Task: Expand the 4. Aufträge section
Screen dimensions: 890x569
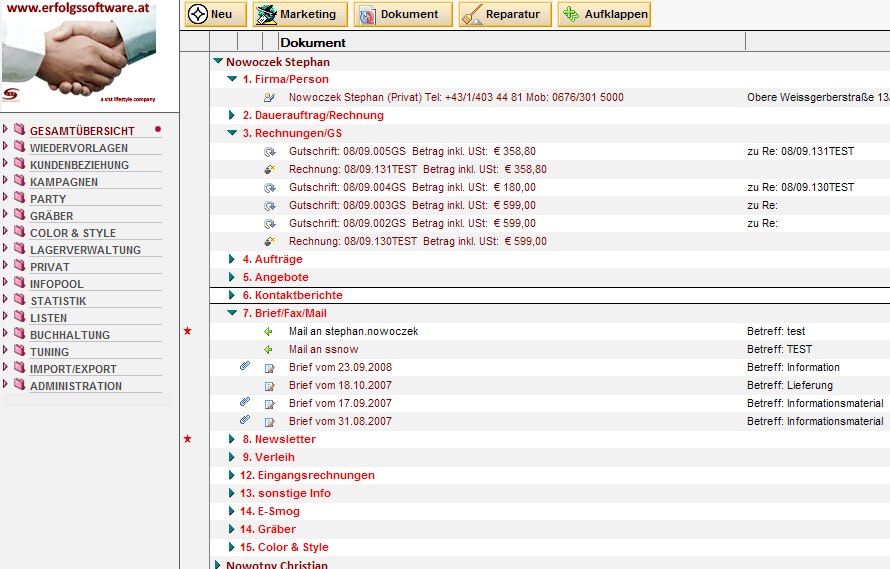Action: pos(232,260)
